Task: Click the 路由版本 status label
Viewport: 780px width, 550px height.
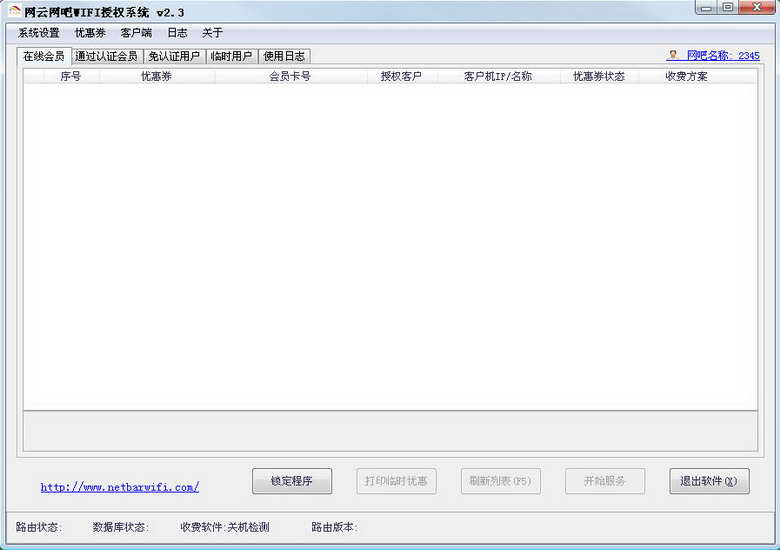Action: point(334,527)
